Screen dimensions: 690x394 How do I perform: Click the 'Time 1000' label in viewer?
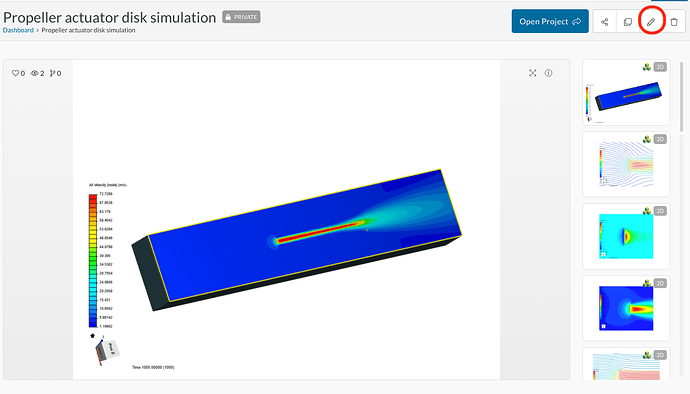point(153,367)
